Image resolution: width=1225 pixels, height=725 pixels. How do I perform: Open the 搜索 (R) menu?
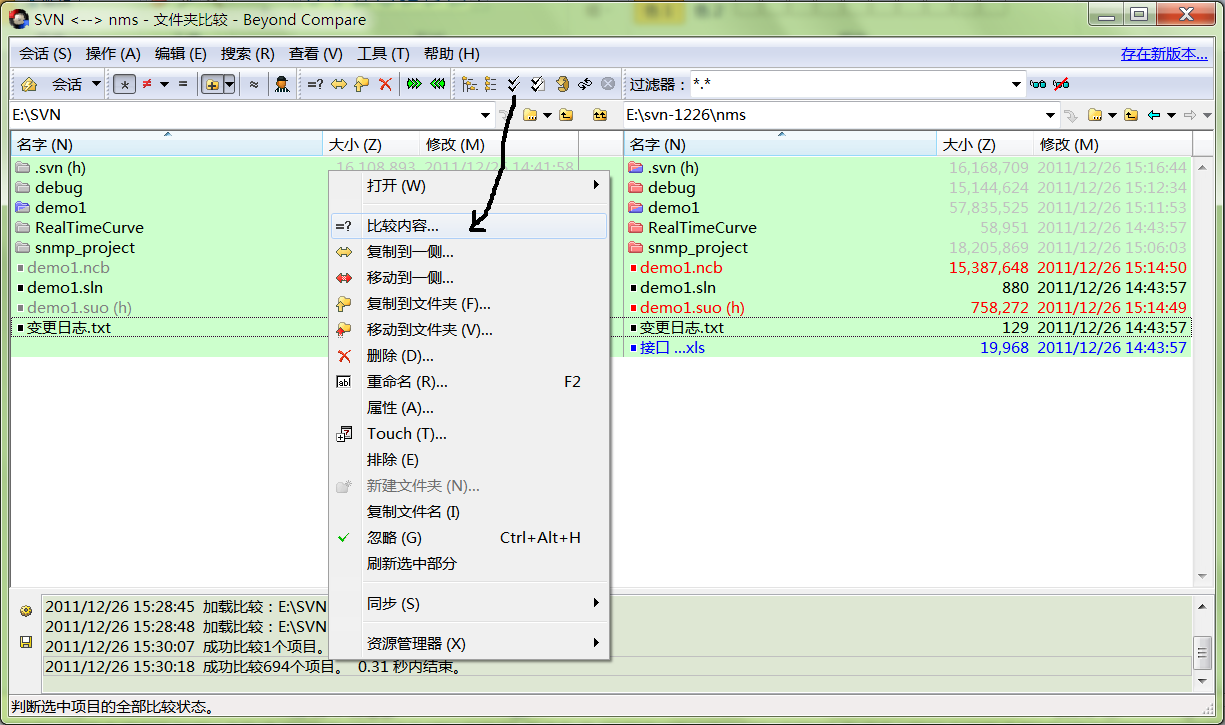pyautogui.click(x=248, y=54)
